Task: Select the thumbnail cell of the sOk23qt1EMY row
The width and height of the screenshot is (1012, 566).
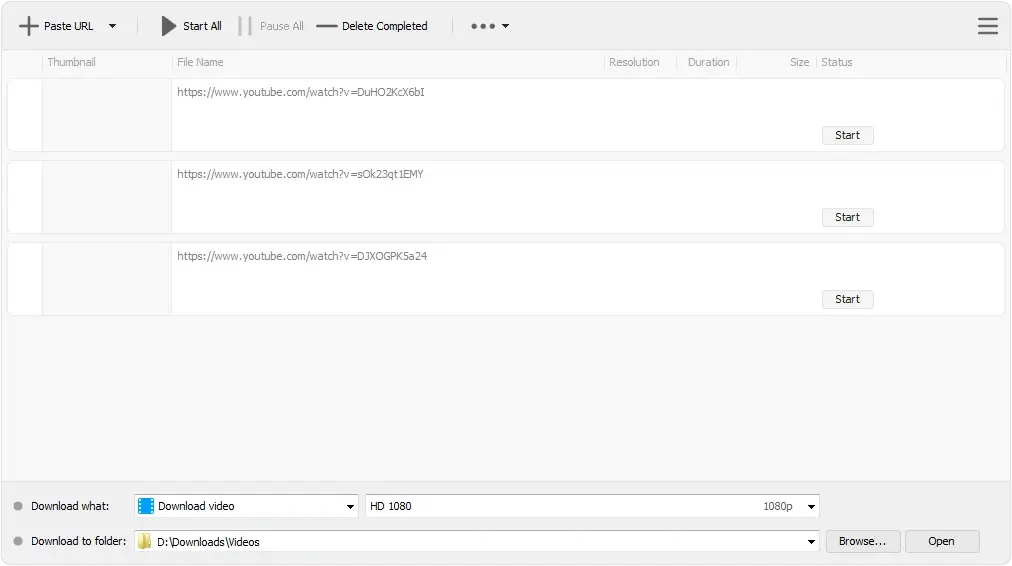Action: point(106,197)
